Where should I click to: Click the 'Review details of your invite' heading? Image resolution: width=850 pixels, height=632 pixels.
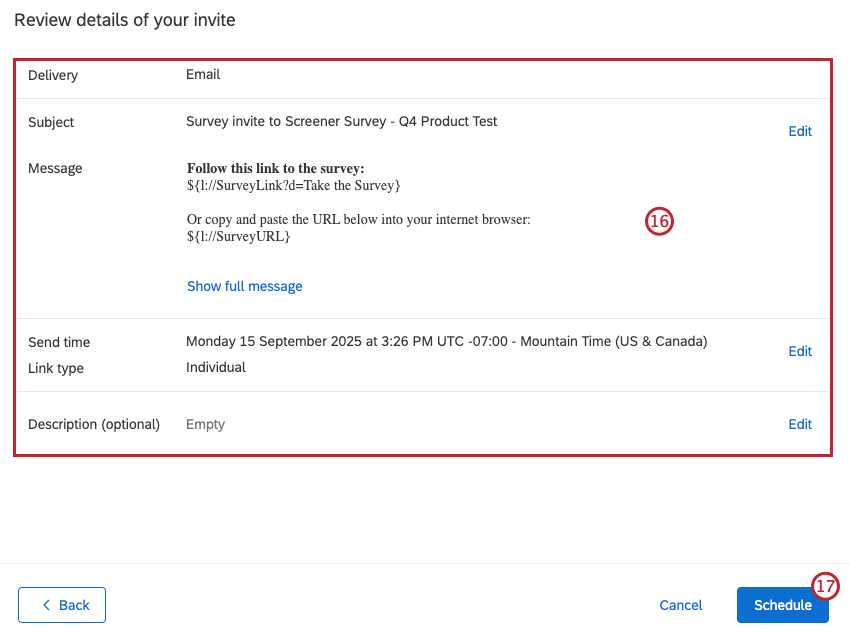(125, 20)
